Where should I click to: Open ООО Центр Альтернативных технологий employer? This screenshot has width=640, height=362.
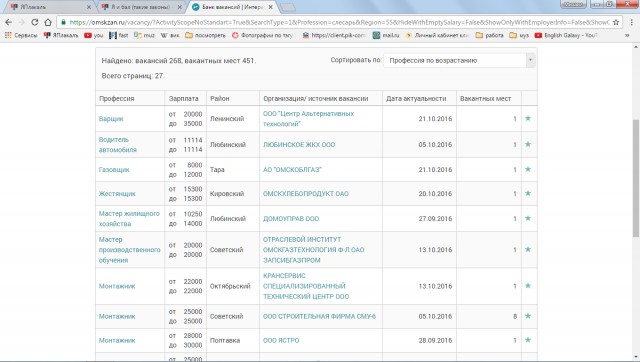tap(309, 119)
